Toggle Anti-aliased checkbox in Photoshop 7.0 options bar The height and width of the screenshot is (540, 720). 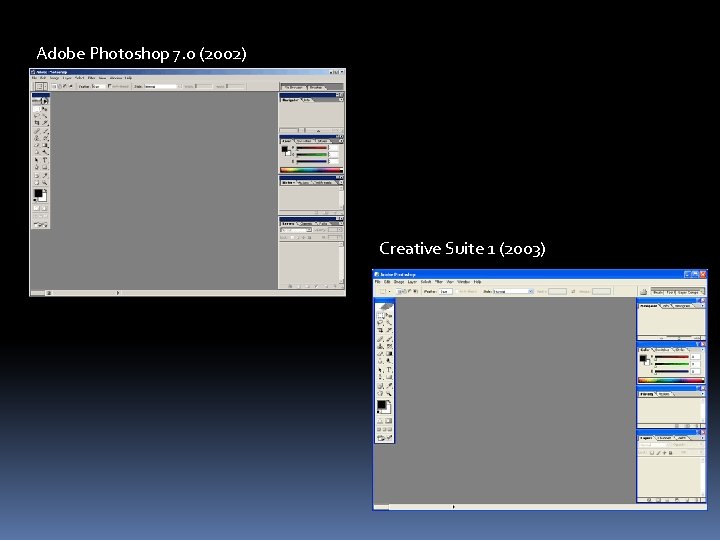[x=109, y=86]
